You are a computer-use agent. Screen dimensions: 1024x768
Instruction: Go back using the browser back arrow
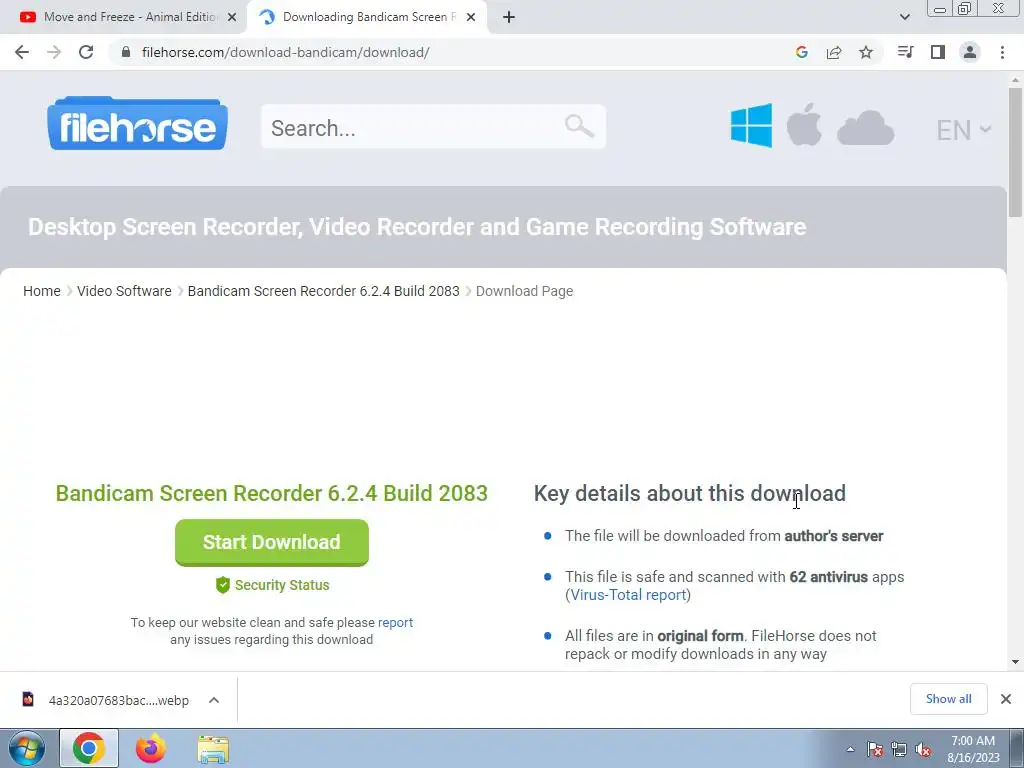coord(22,52)
